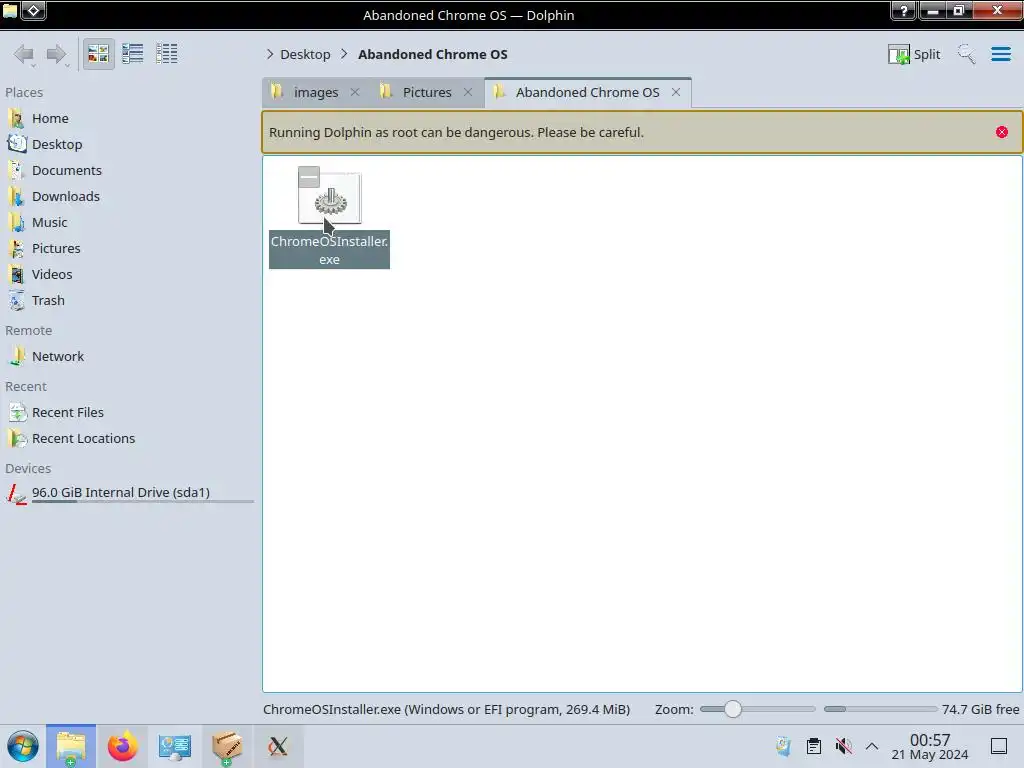1024x768 pixels.
Task: Click the free disk space bar
Action: pyautogui.click(x=880, y=709)
